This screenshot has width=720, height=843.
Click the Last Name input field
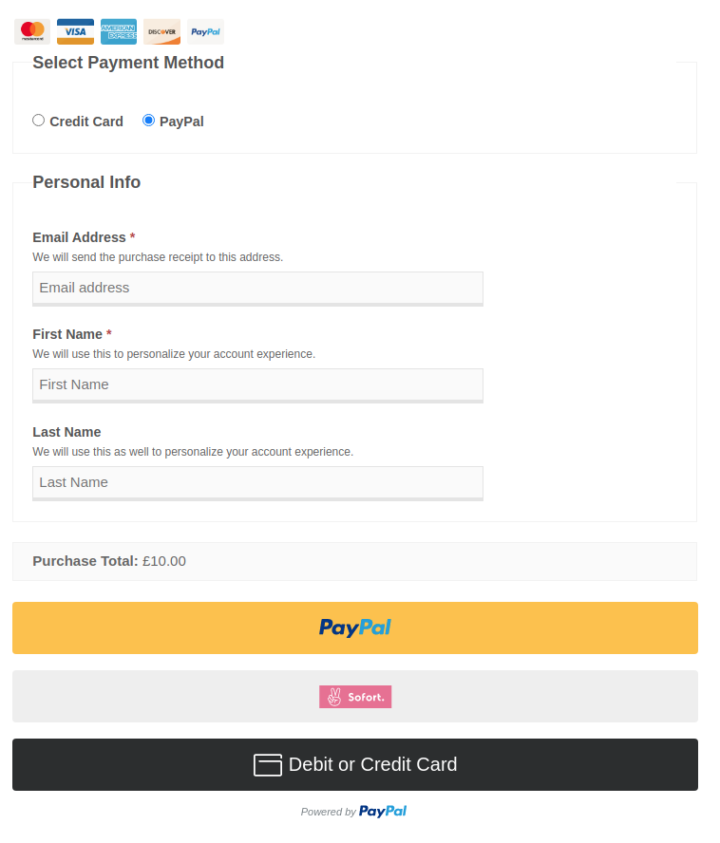pyautogui.click(x=257, y=482)
